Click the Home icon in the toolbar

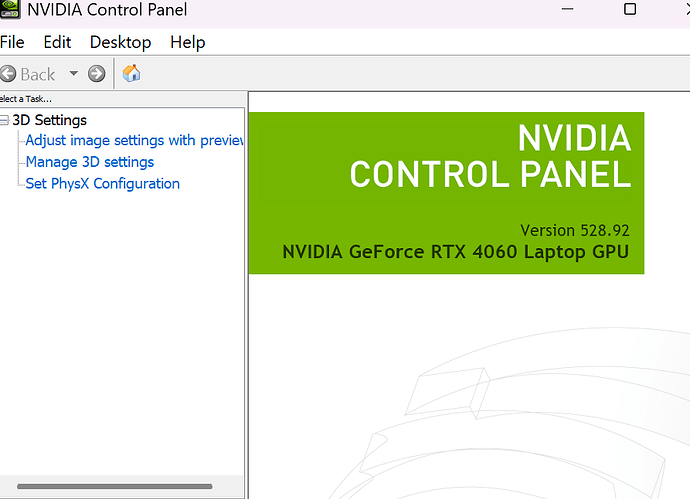click(131, 73)
